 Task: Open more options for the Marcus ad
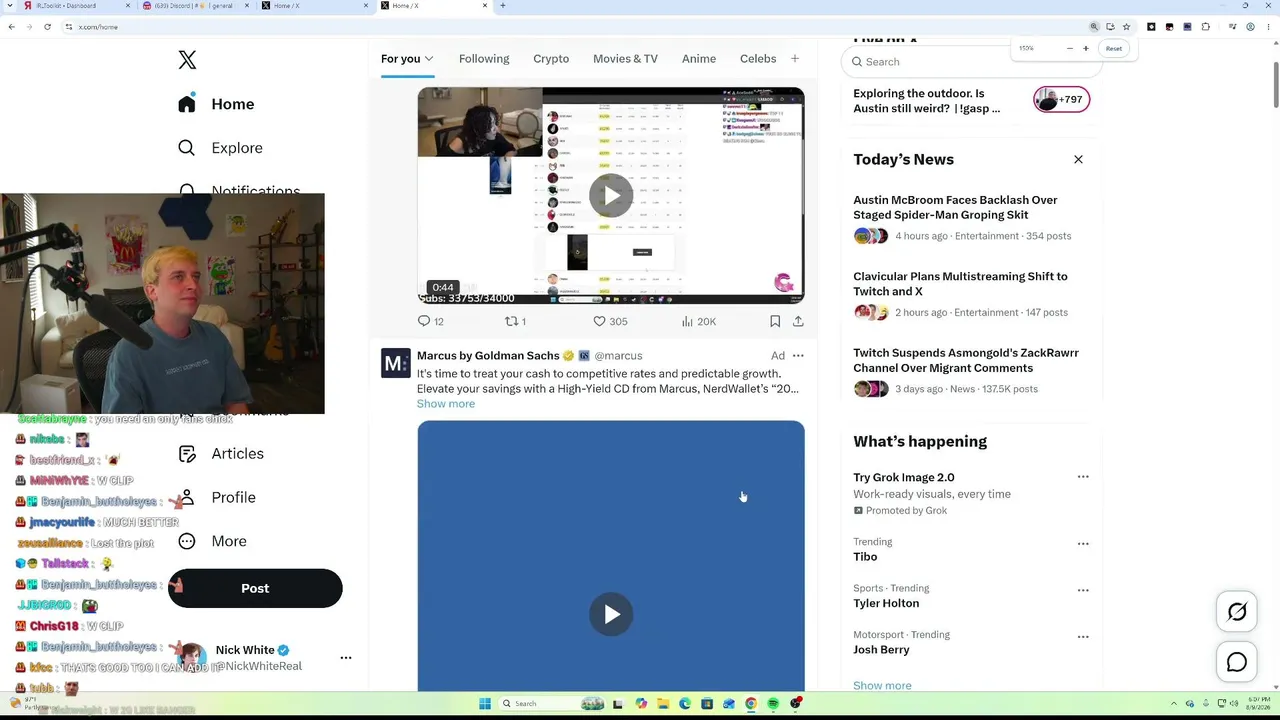(798, 356)
